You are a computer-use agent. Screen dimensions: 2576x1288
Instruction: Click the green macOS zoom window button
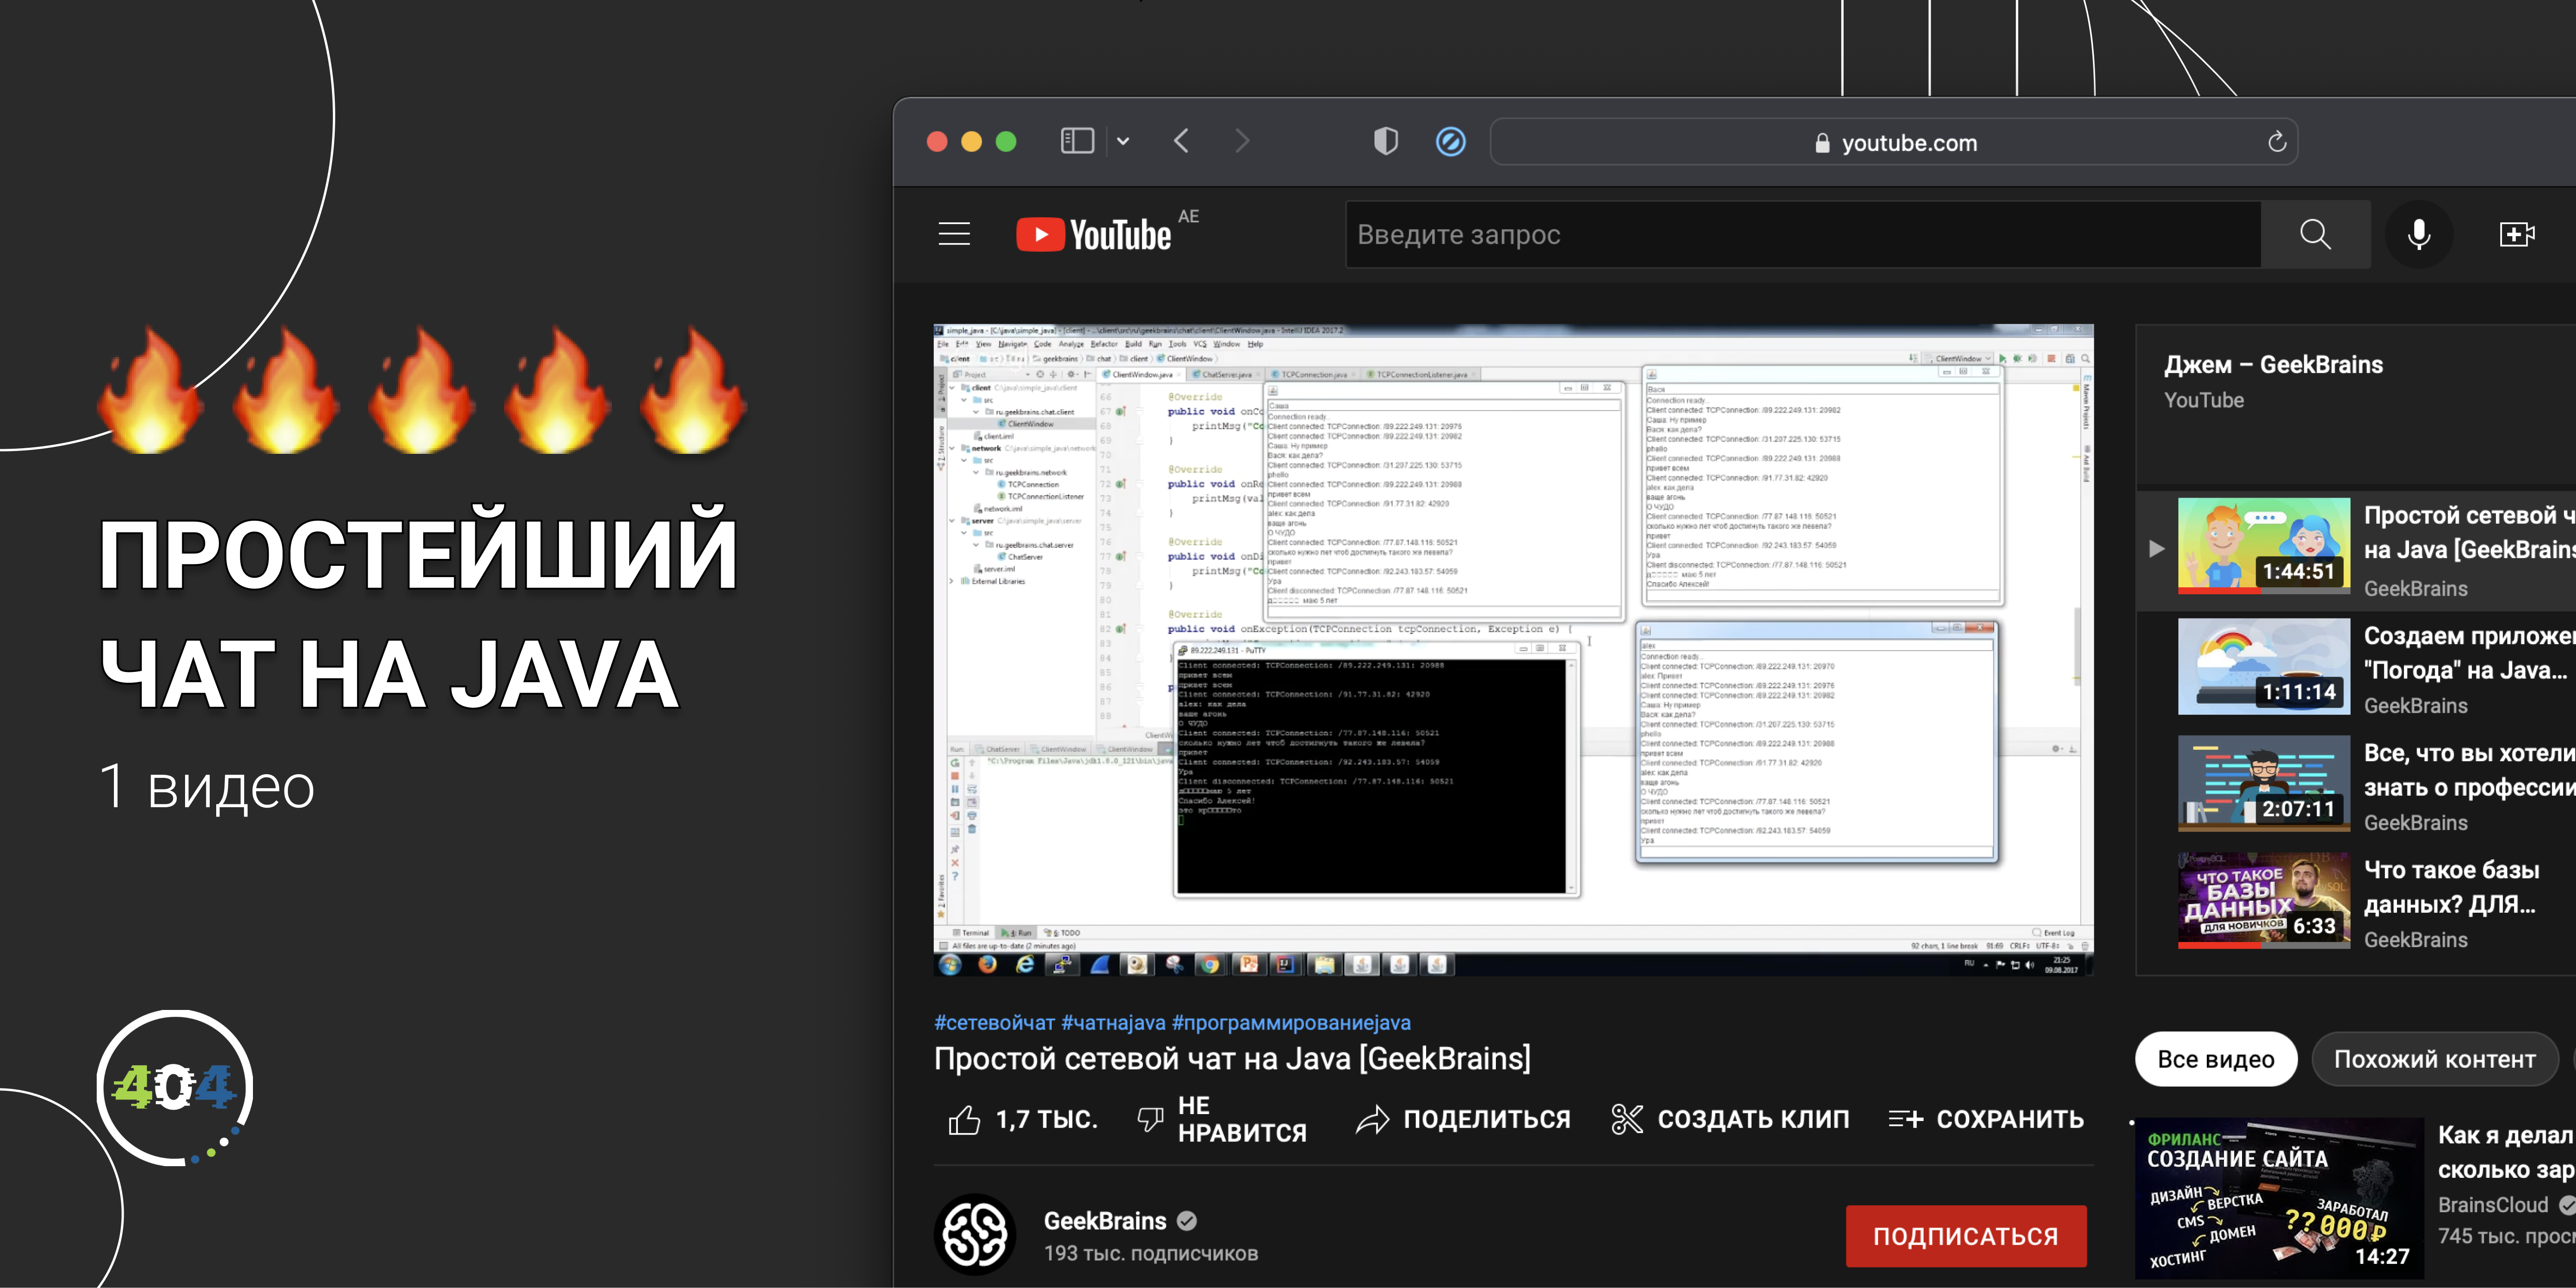click(1006, 141)
